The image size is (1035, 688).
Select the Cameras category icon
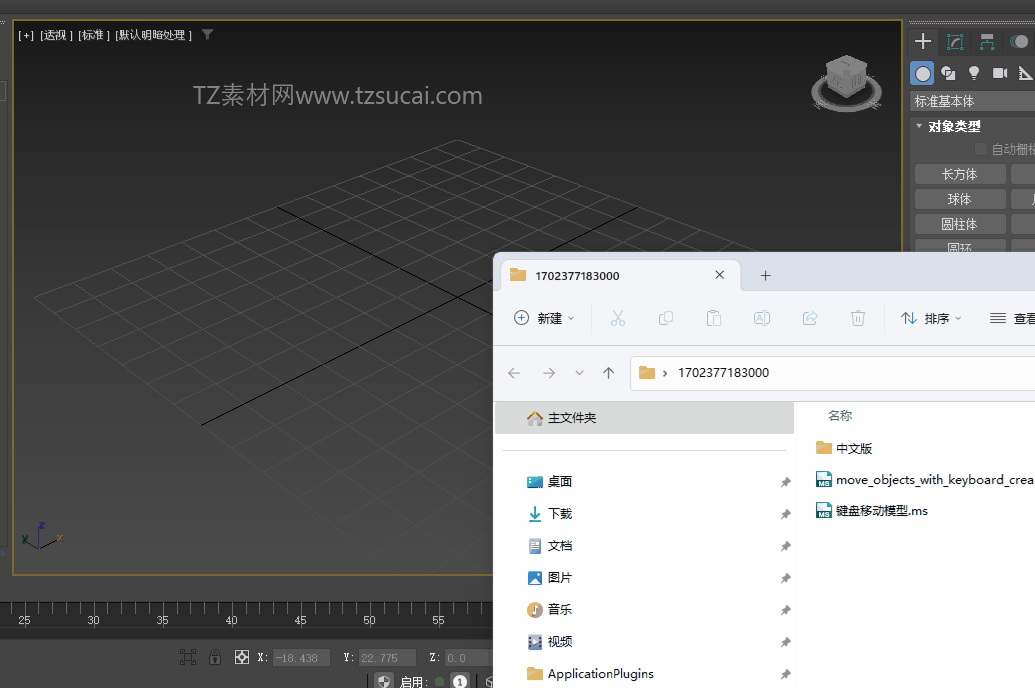[x=999, y=73]
